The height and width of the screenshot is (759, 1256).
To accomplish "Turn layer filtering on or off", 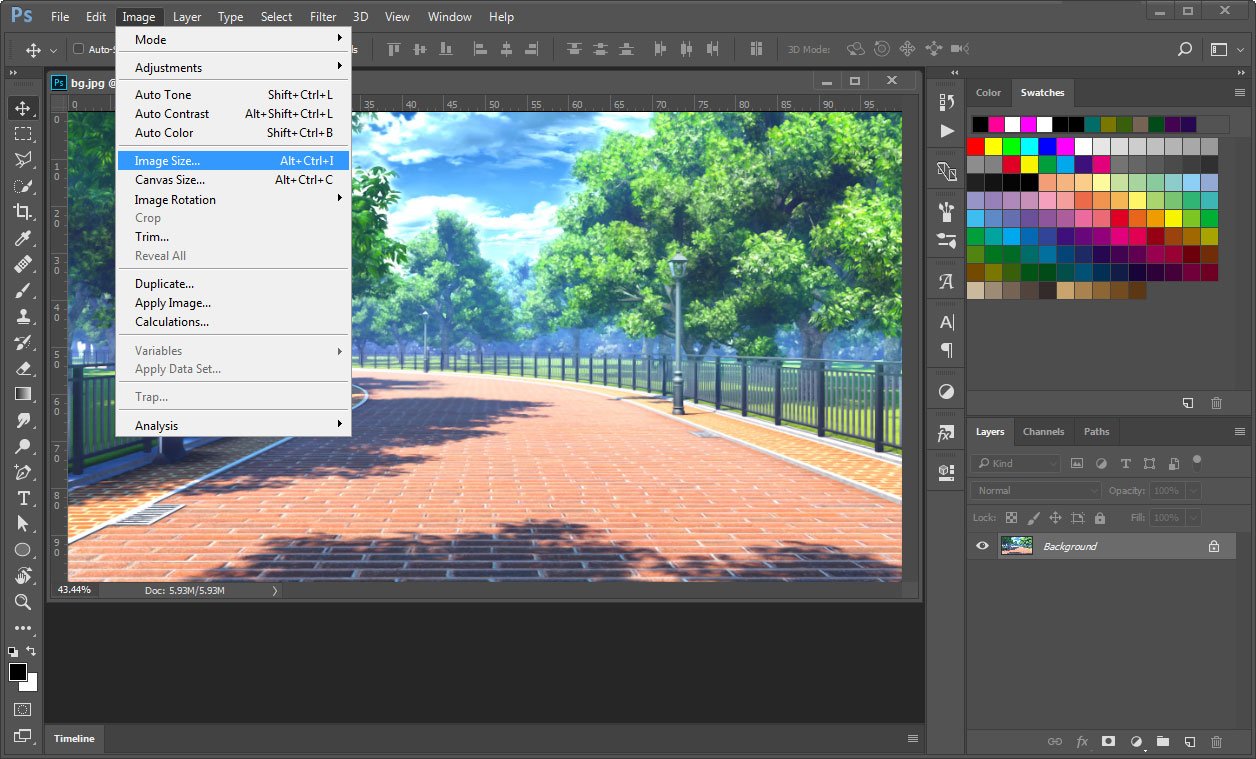I will 1197,462.
